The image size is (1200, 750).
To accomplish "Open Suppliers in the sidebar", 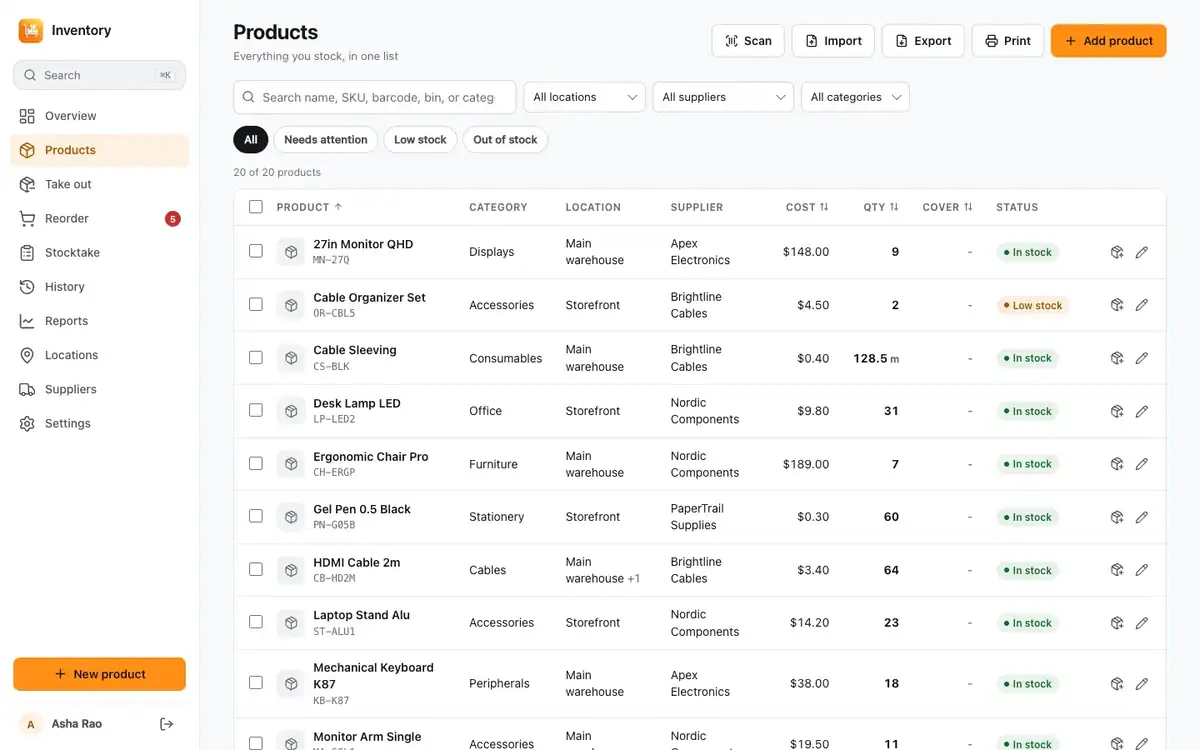I will point(99,389).
